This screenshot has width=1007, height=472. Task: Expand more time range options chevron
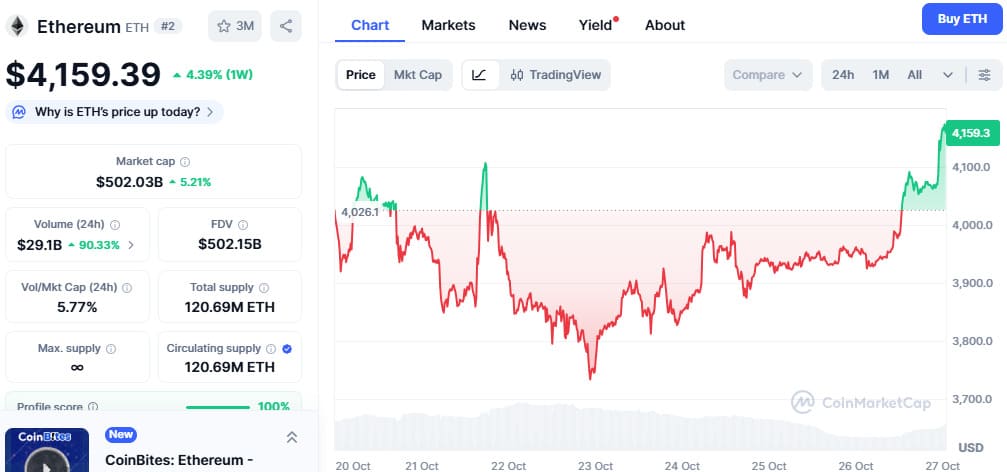[x=947, y=75]
